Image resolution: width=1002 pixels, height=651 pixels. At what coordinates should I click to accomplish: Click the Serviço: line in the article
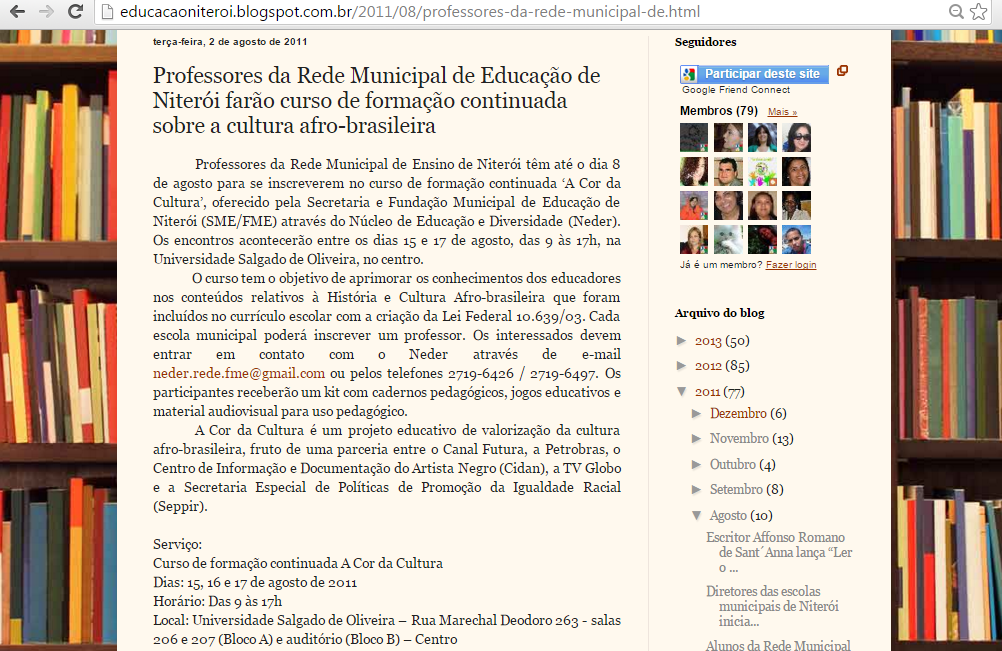(177, 544)
